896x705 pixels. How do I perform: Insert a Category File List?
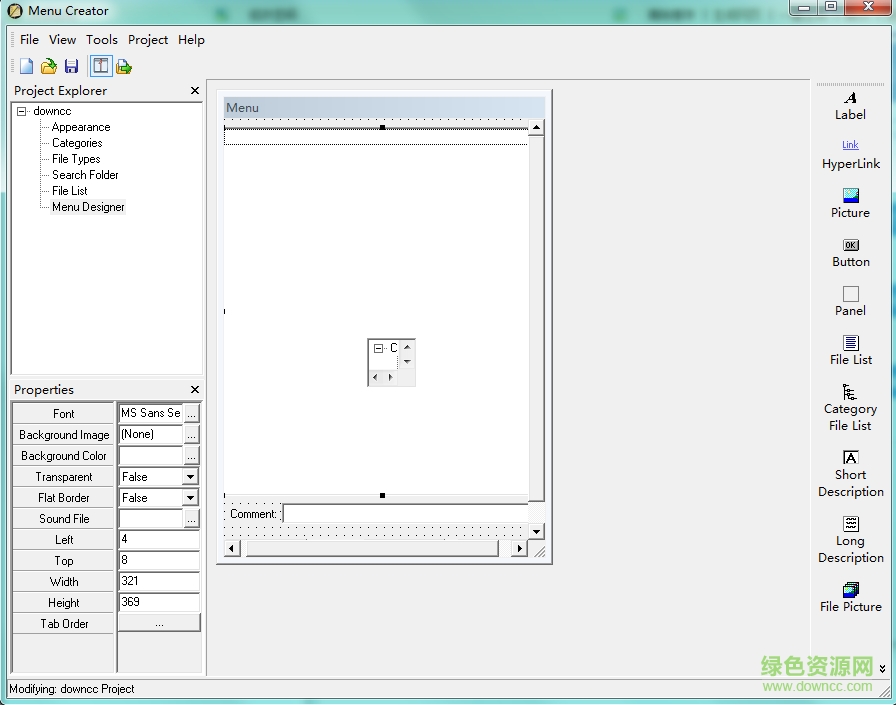(x=850, y=408)
